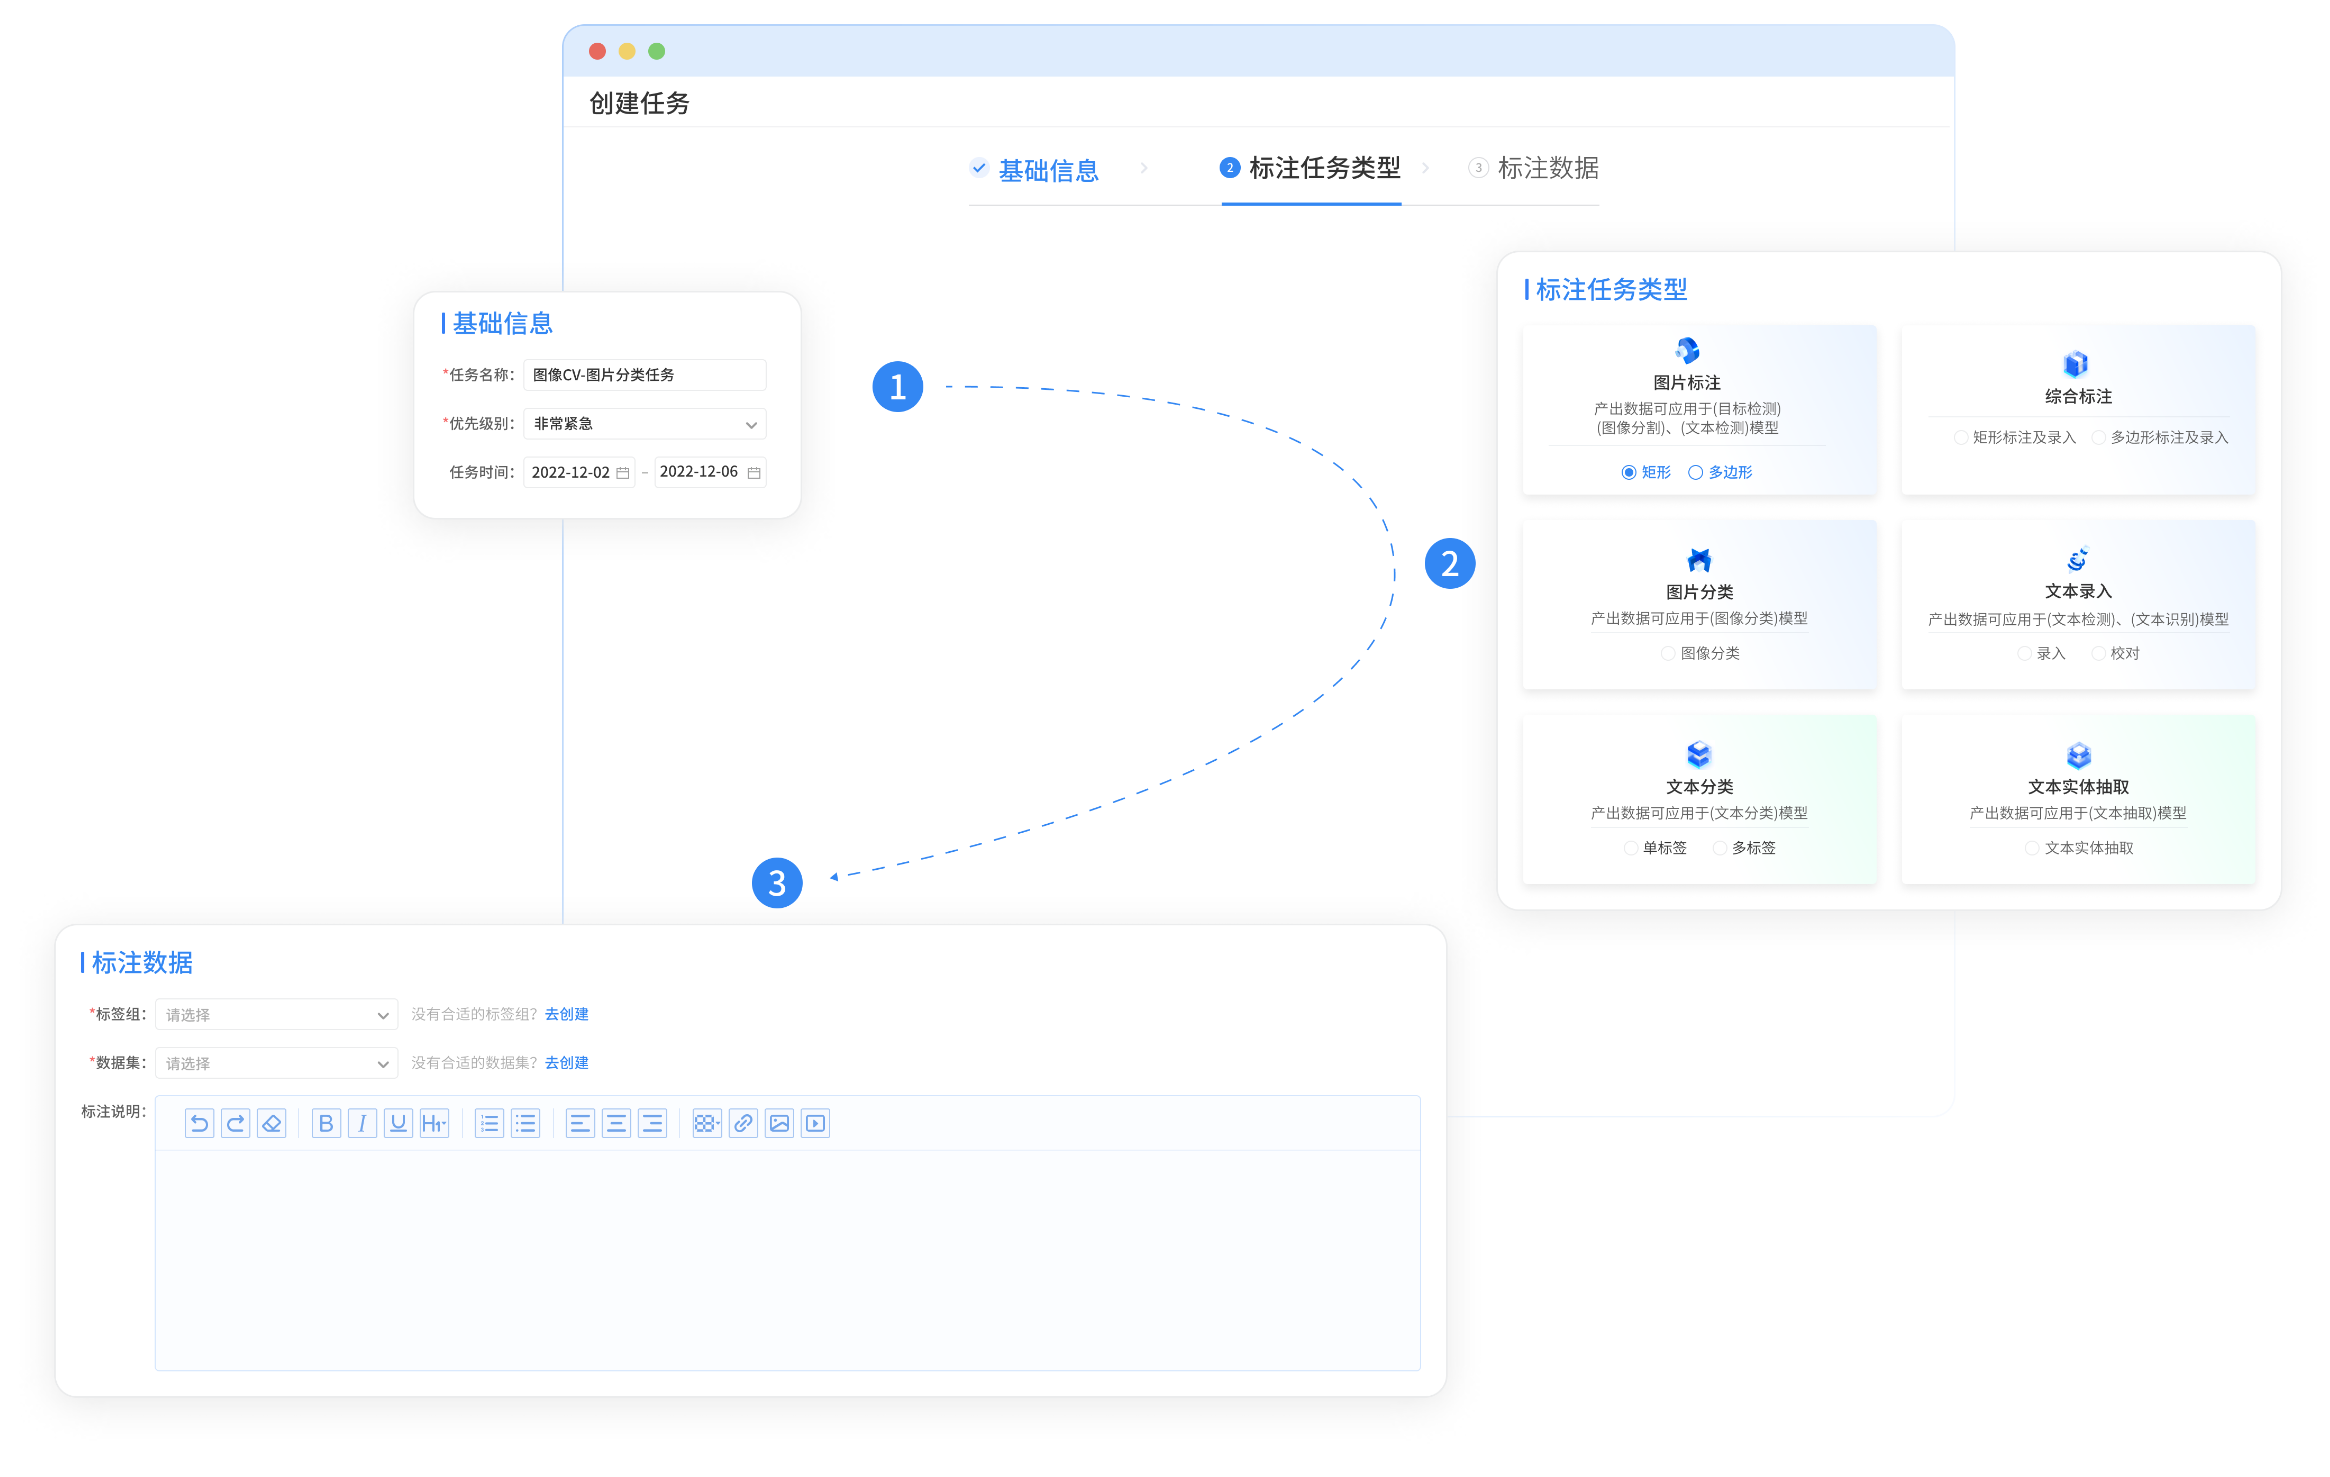The width and height of the screenshot is (2330, 1477).
Task: Align text to the right
Action: [x=652, y=1124]
